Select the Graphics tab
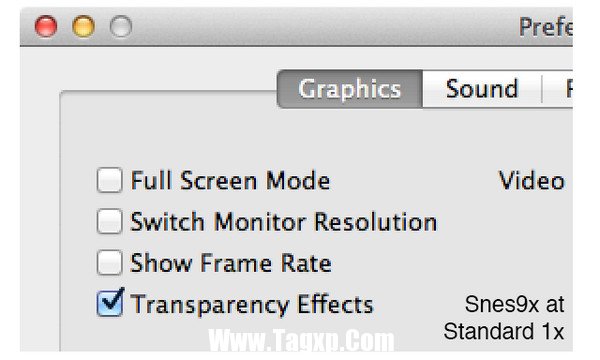Image resolution: width=600 pixels, height=360 pixels. [350, 89]
